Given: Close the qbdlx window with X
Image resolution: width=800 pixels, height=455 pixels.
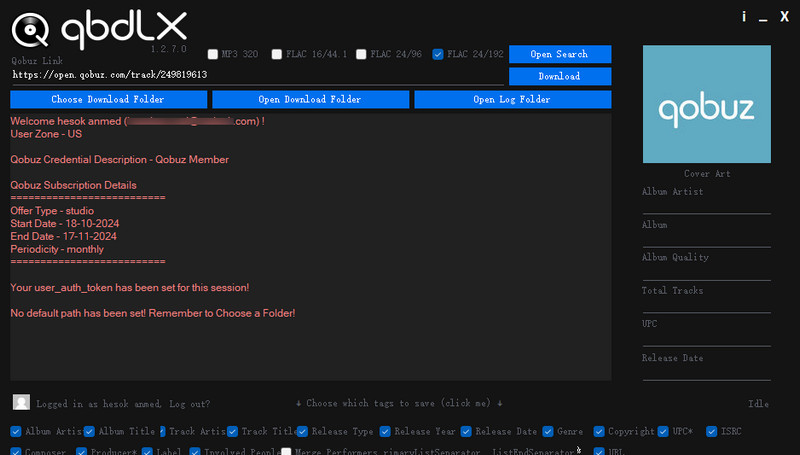Looking at the screenshot, I should [x=785, y=17].
